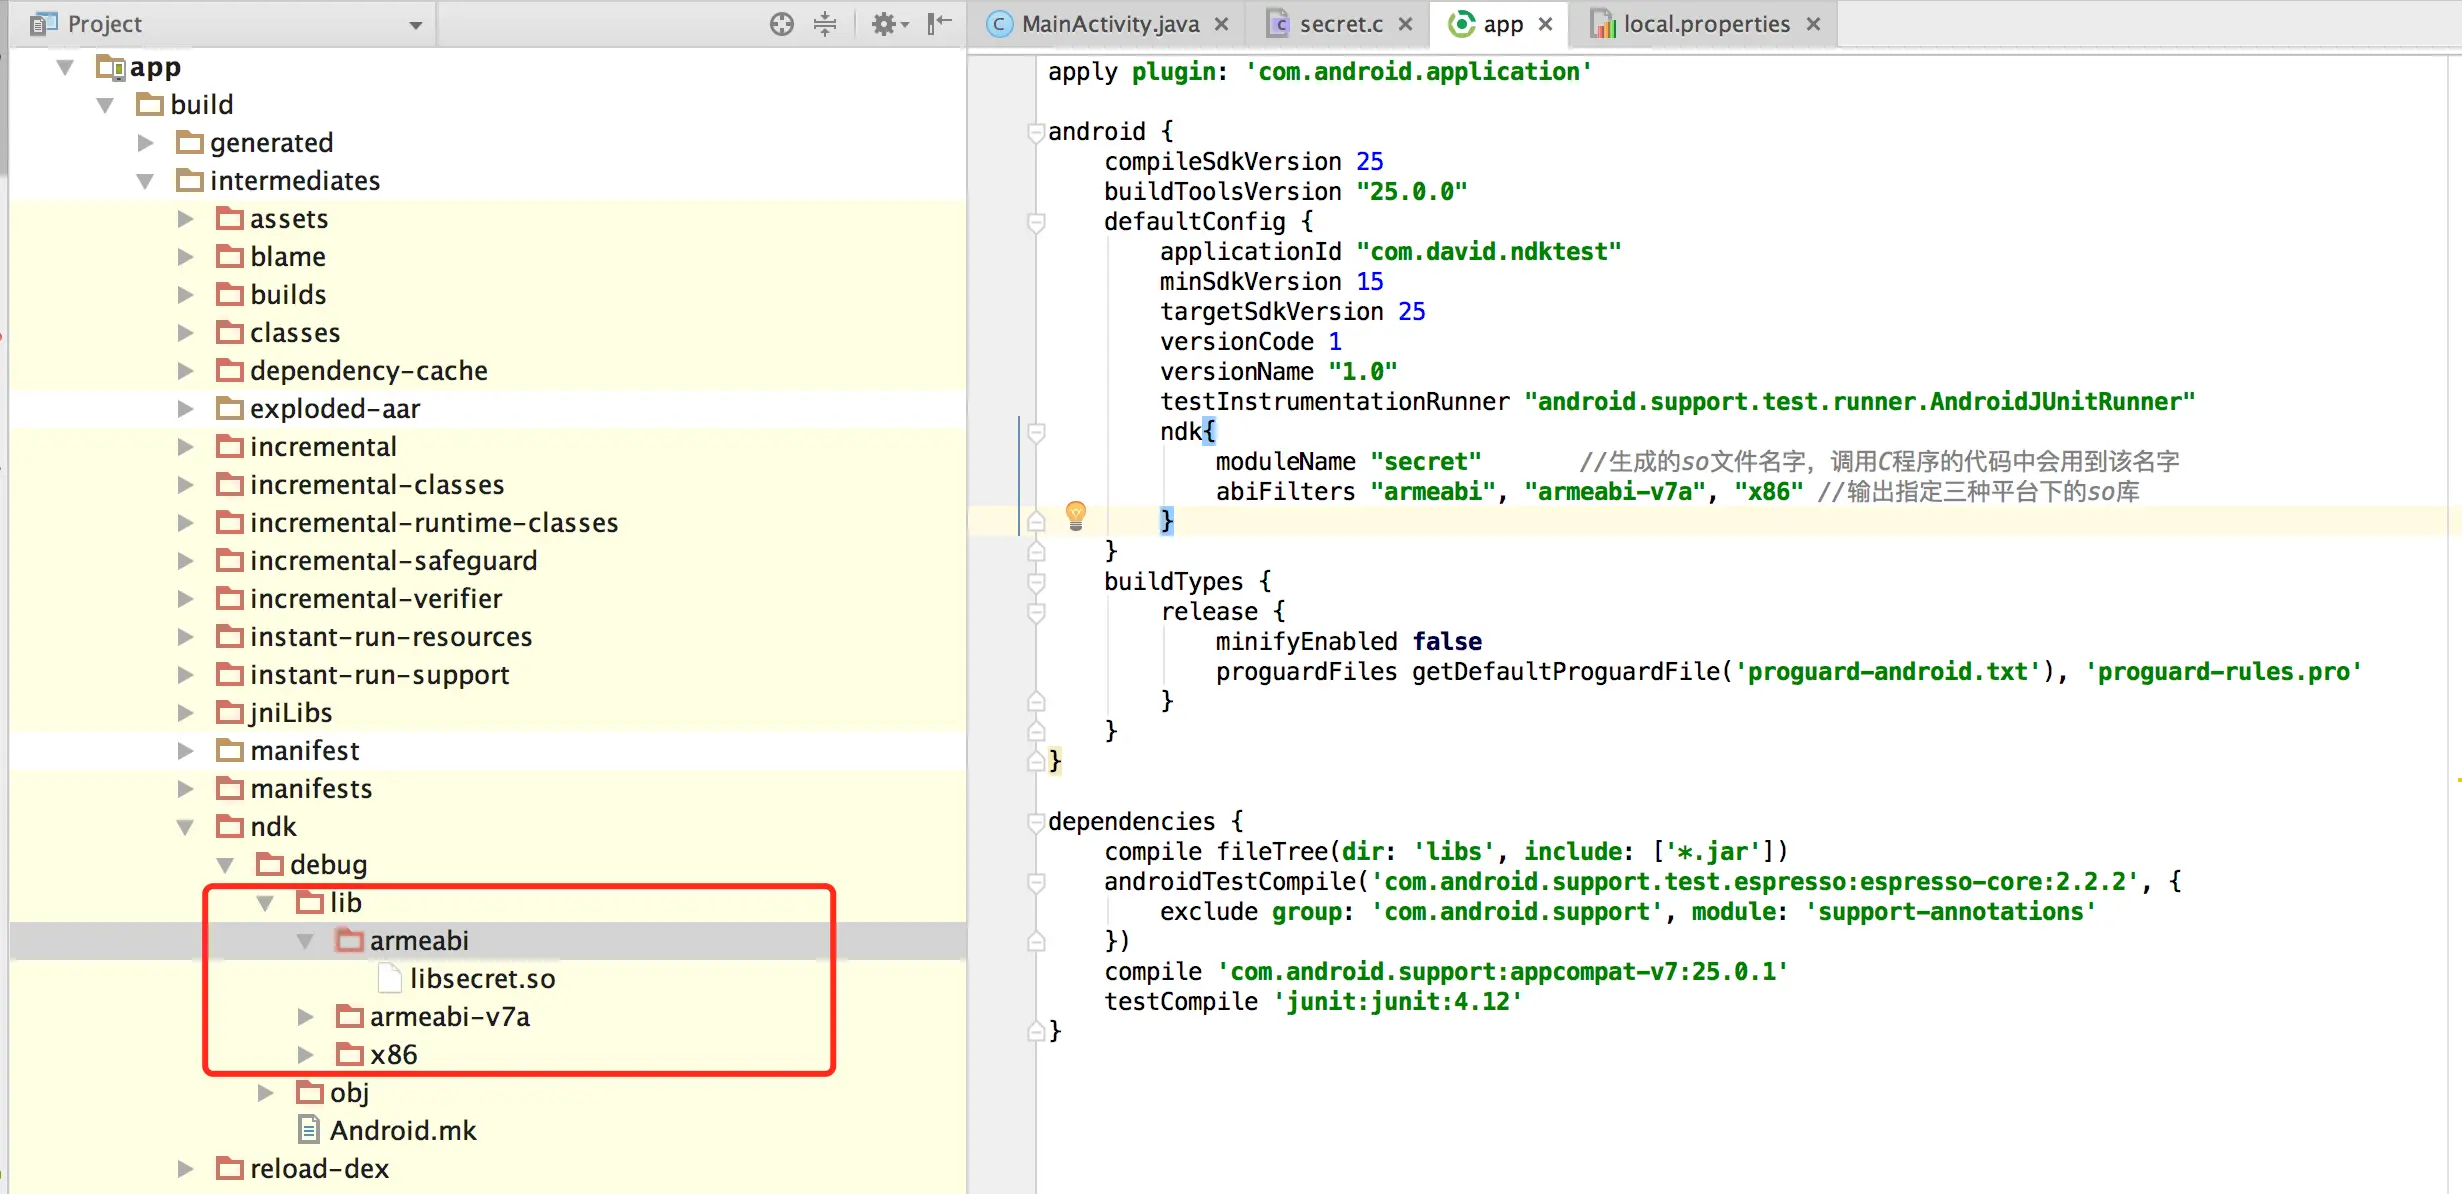Select the libsecret.so file
Image resolution: width=2462 pixels, height=1194 pixels.
coord(482,979)
